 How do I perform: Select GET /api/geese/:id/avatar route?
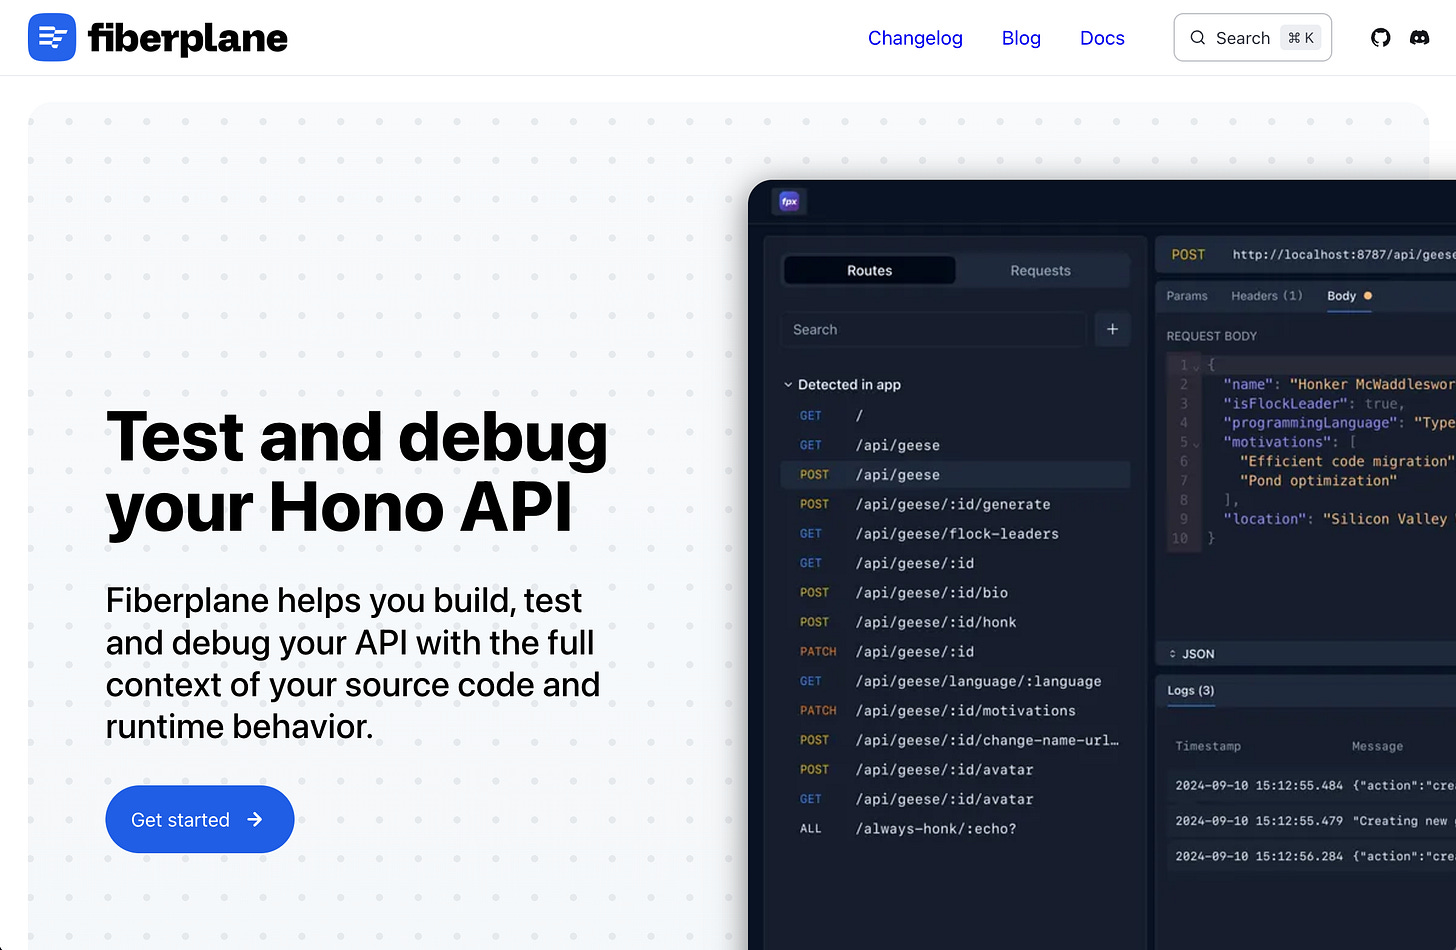click(955, 799)
